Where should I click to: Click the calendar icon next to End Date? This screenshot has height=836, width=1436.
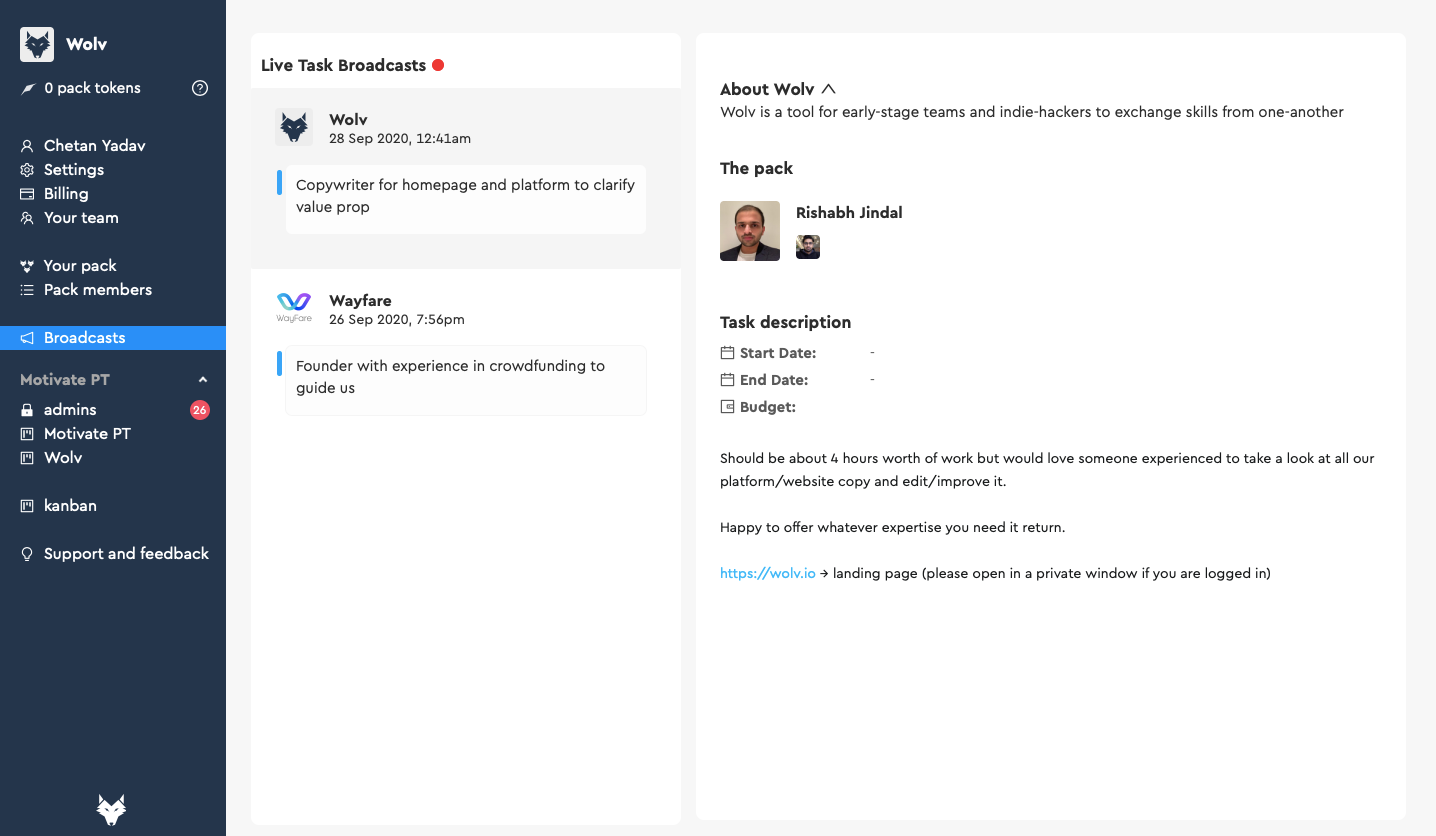(x=727, y=380)
